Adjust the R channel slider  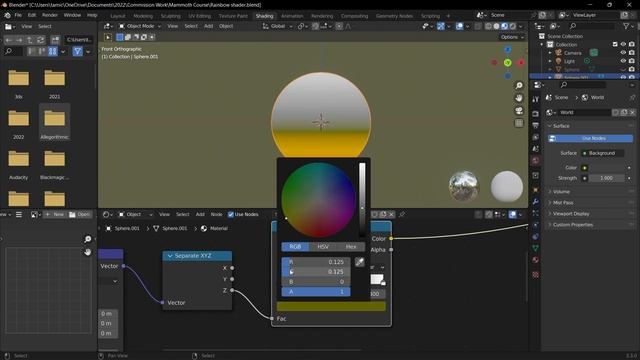click(316, 262)
